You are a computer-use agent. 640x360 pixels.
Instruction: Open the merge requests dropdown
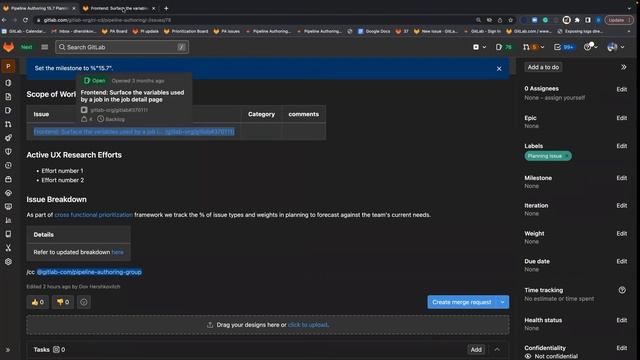(533, 47)
